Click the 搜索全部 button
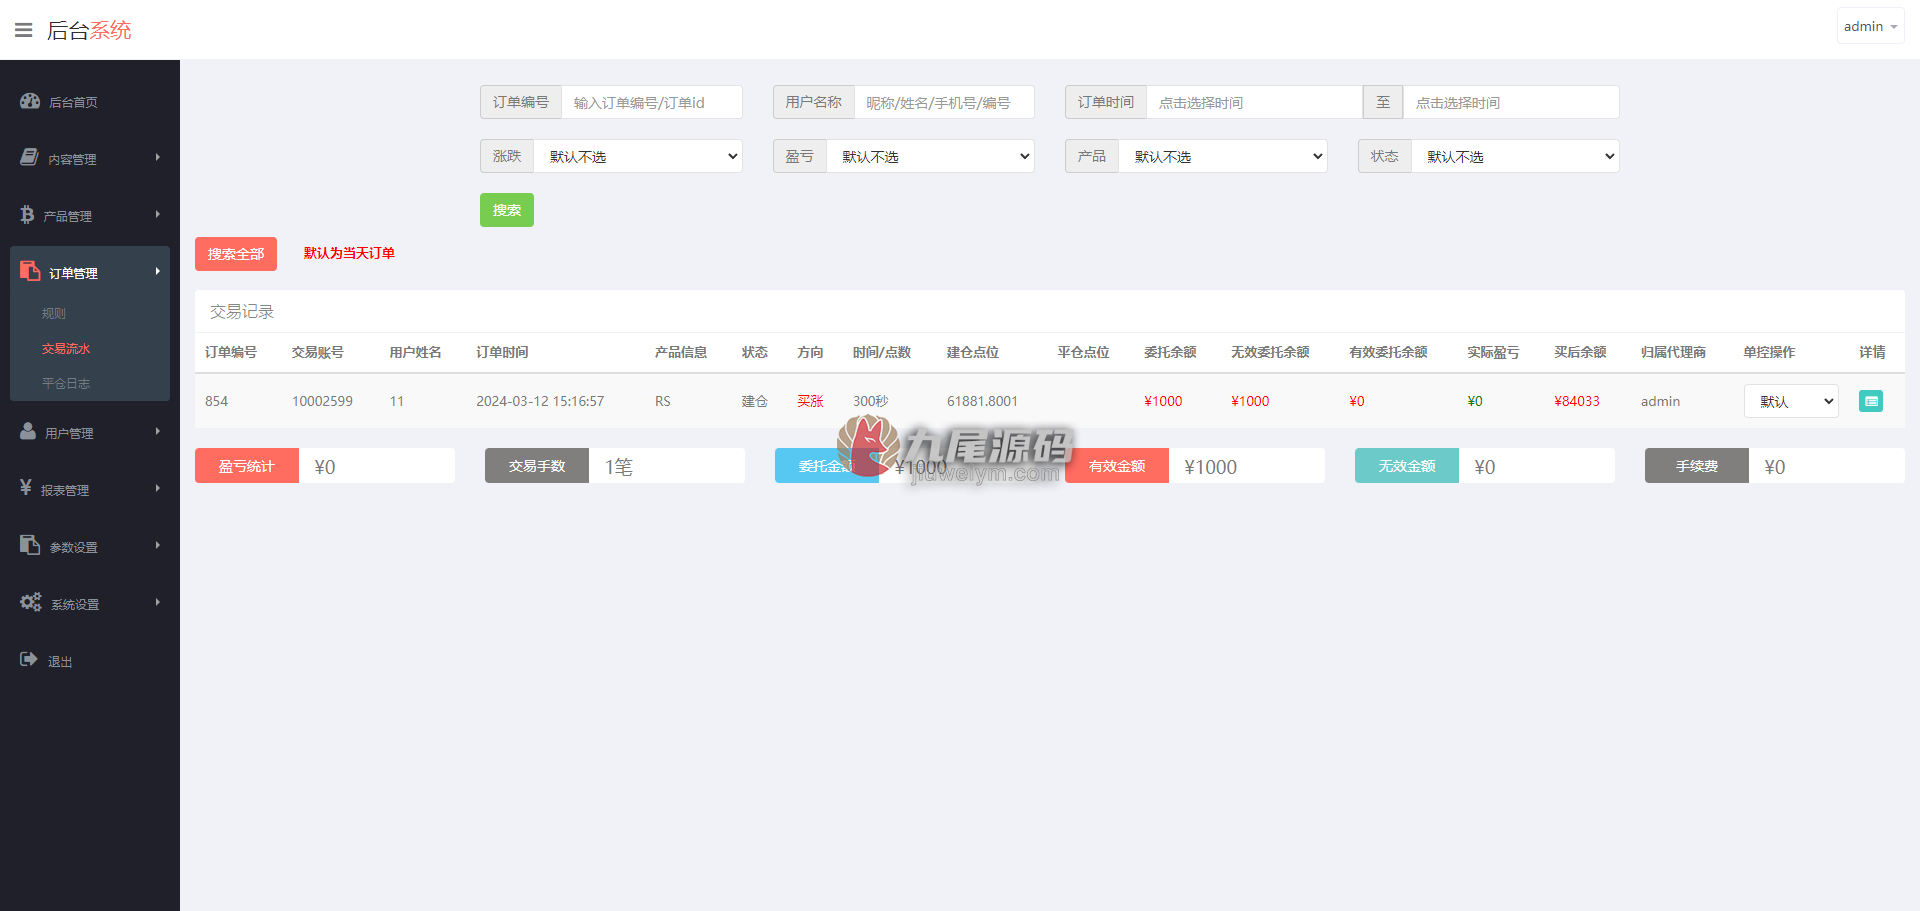The width and height of the screenshot is (1920, 911). (236, 254)
